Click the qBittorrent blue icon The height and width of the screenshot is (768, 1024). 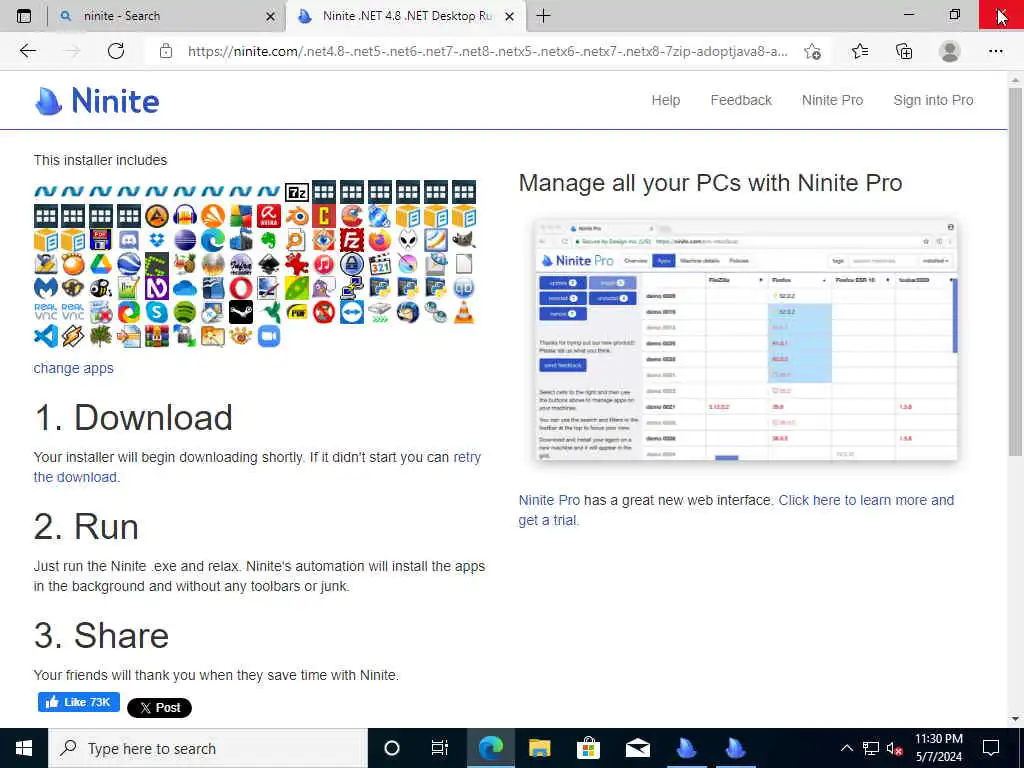coord(464,288)
